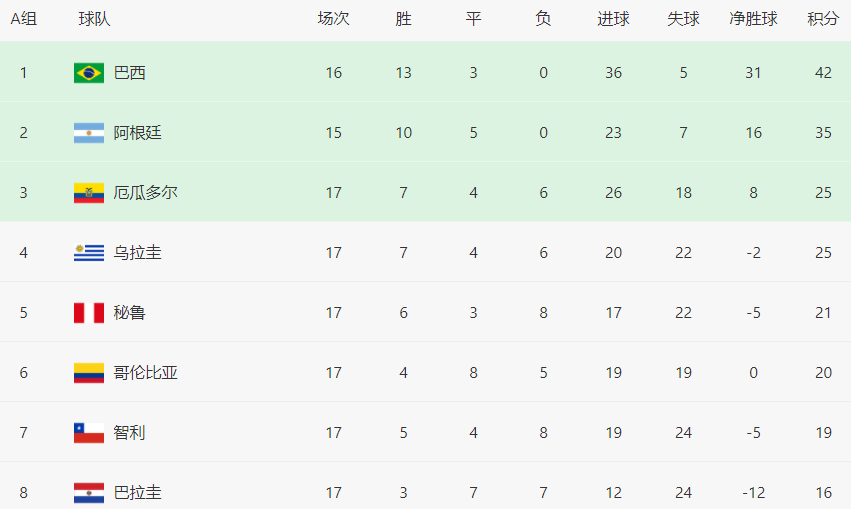The height and width of the screenshot is (509, 851).
Task: Open the 阿根廷 team link
Action: pos(137,133)
